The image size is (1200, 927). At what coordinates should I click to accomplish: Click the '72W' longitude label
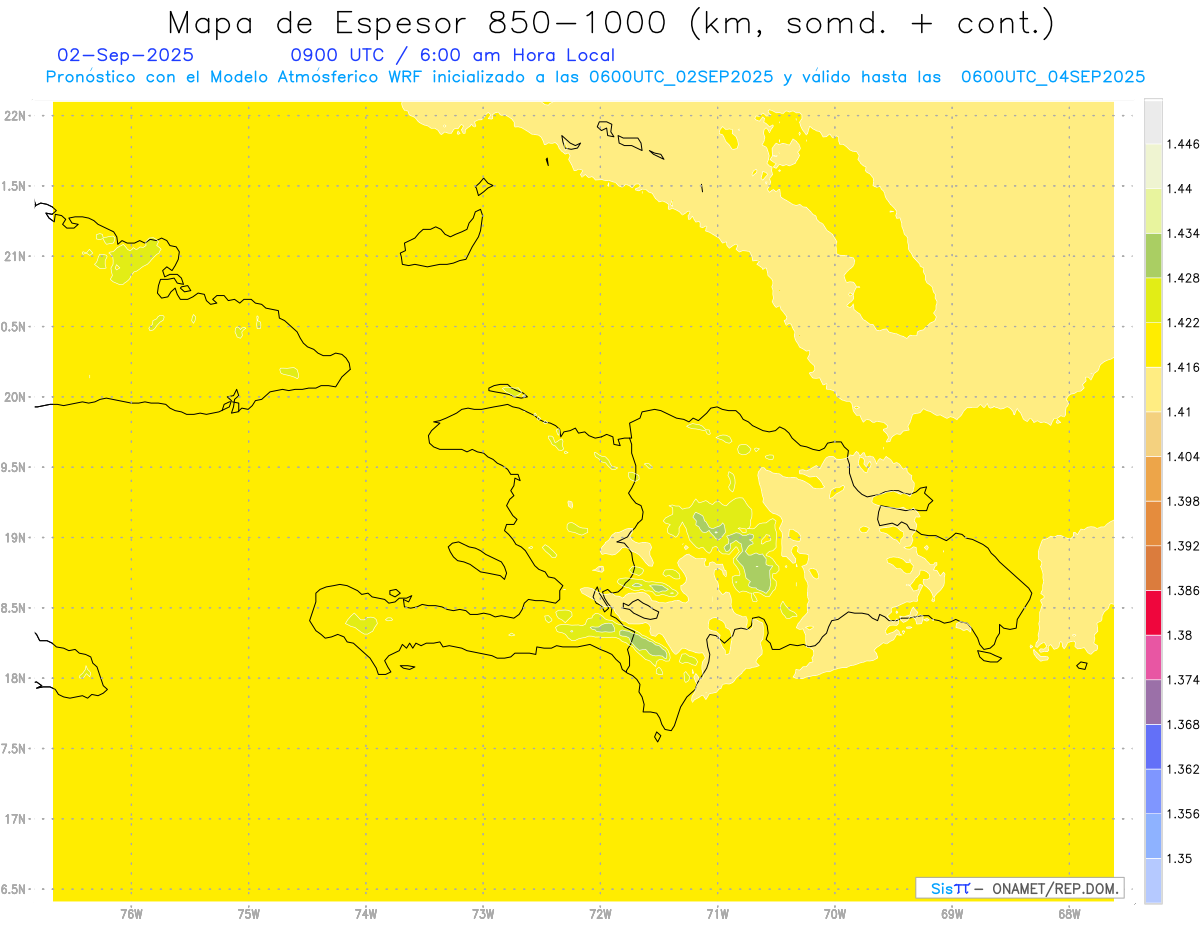pos(601,913)
